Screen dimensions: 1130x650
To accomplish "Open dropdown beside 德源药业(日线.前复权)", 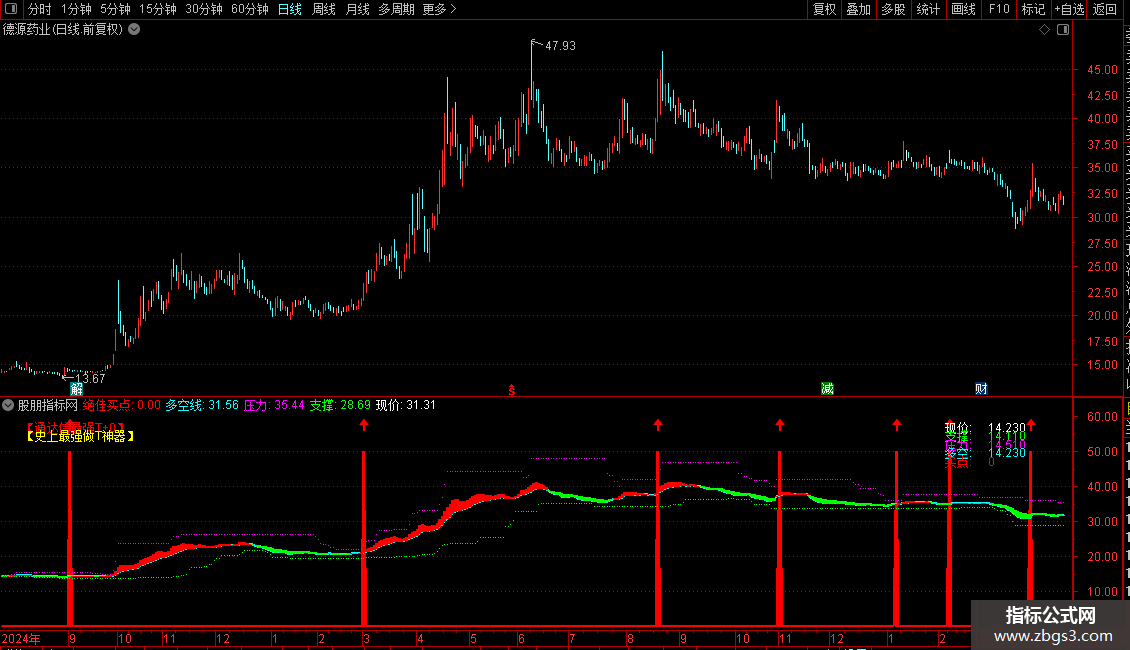I will click(x=134, y=30).
